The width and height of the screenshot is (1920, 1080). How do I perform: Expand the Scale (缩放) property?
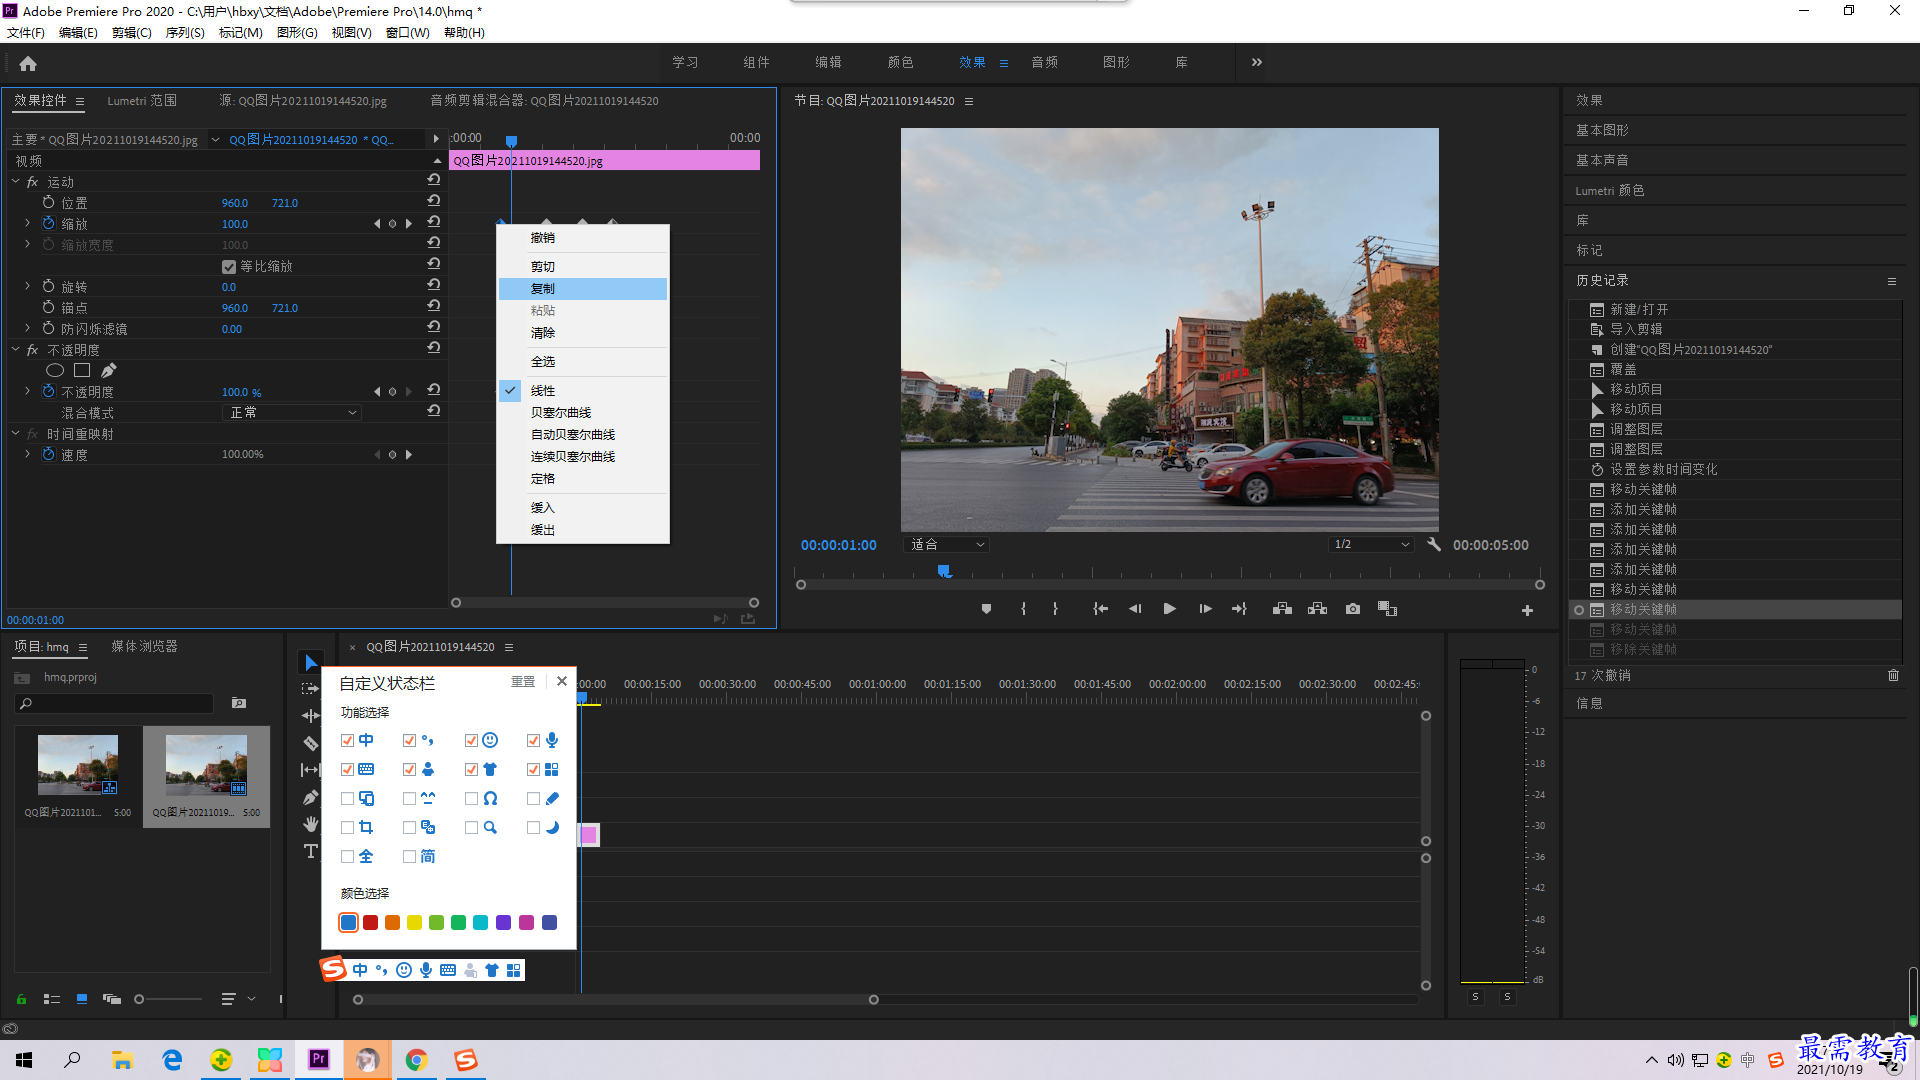click(27, 224)
